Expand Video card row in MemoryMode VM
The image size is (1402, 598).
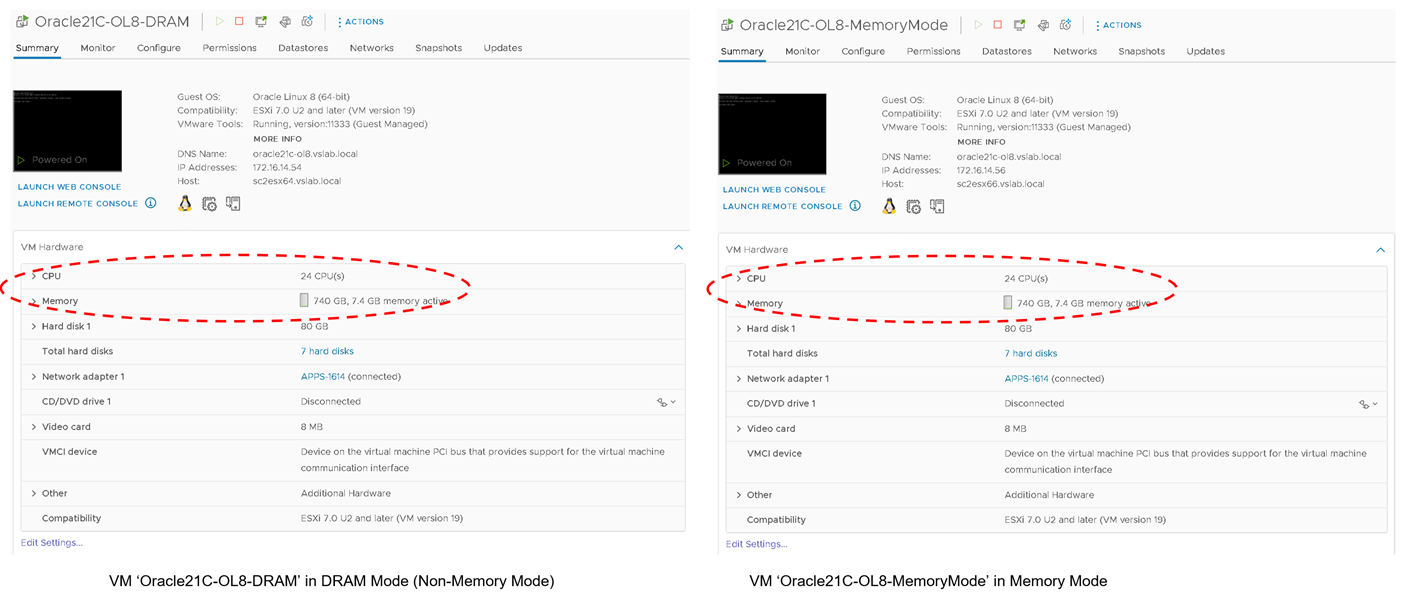(739, 428)
